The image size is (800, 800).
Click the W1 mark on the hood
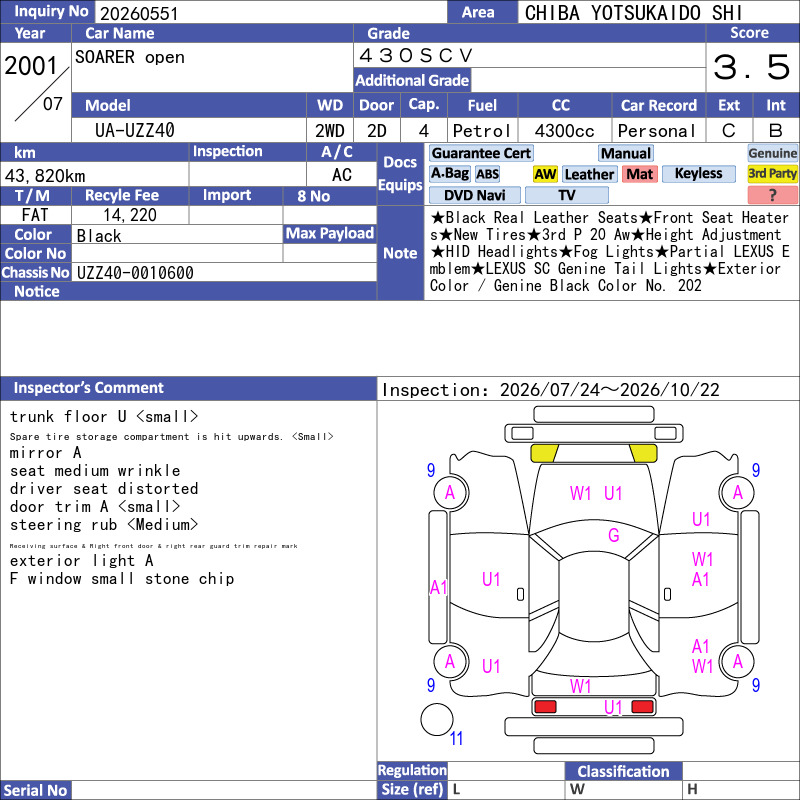click(x=580, y=493)
